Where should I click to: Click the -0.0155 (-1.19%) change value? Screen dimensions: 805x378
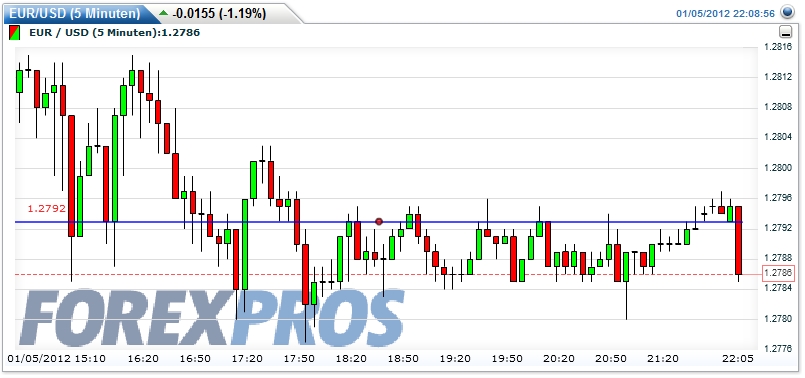click(219, 13)
